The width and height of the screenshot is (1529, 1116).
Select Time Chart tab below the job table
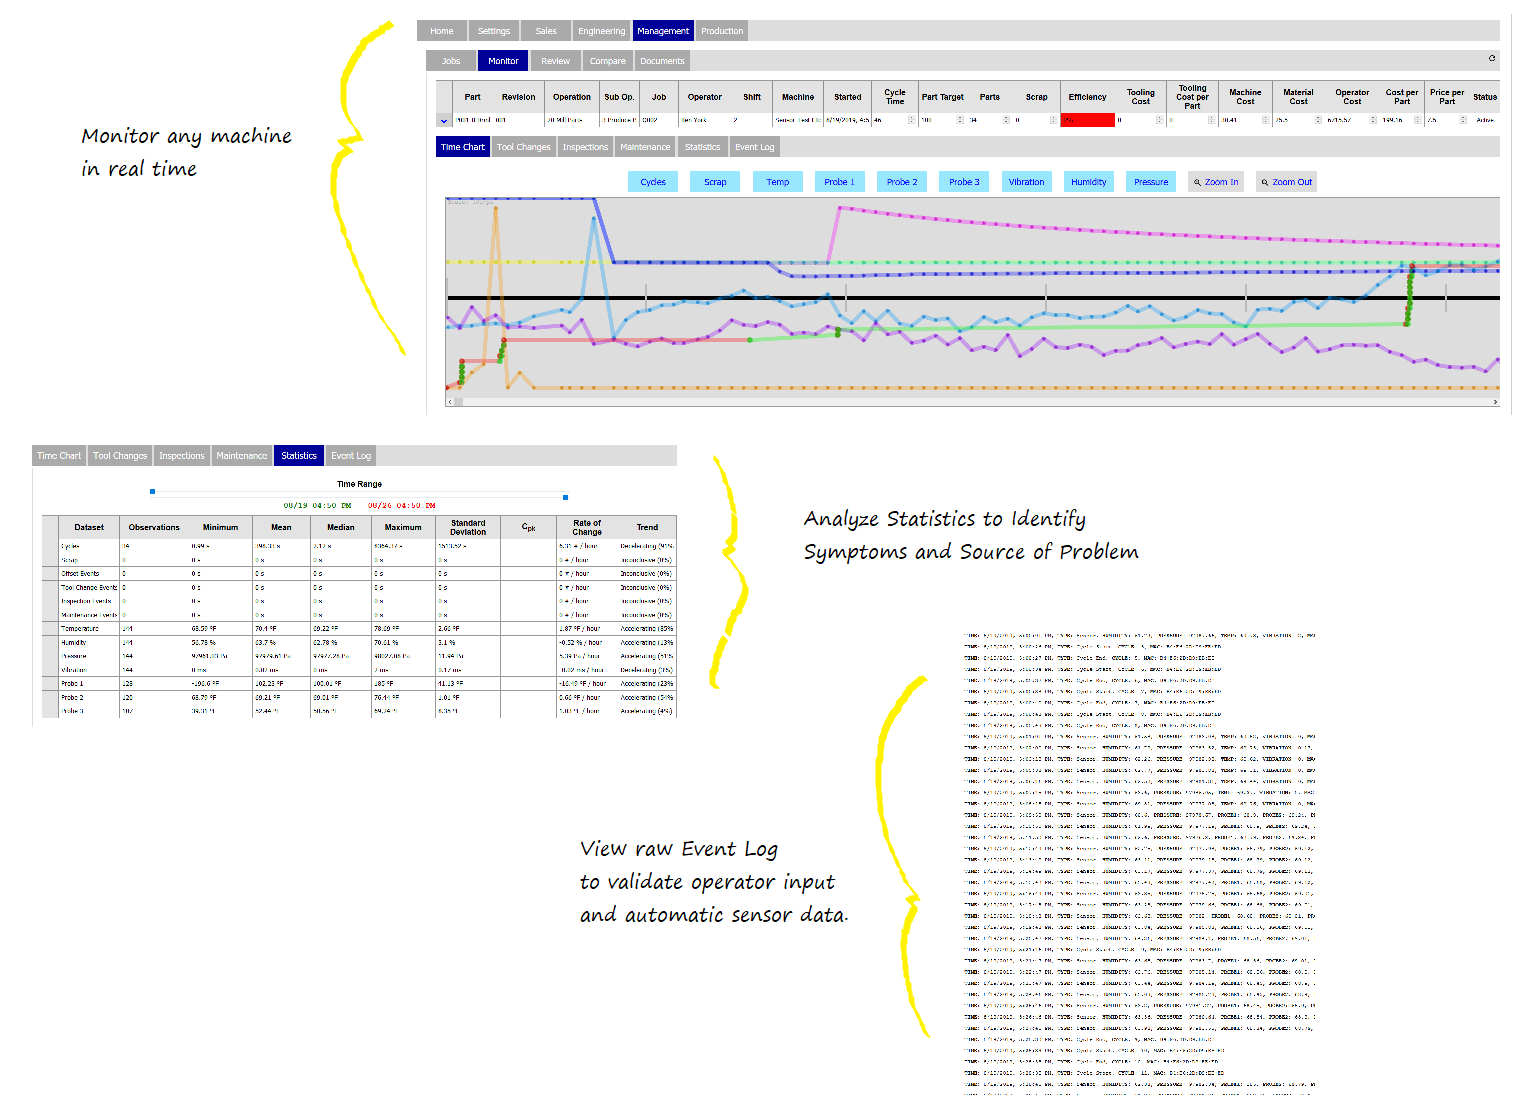(x=463, y=147)
